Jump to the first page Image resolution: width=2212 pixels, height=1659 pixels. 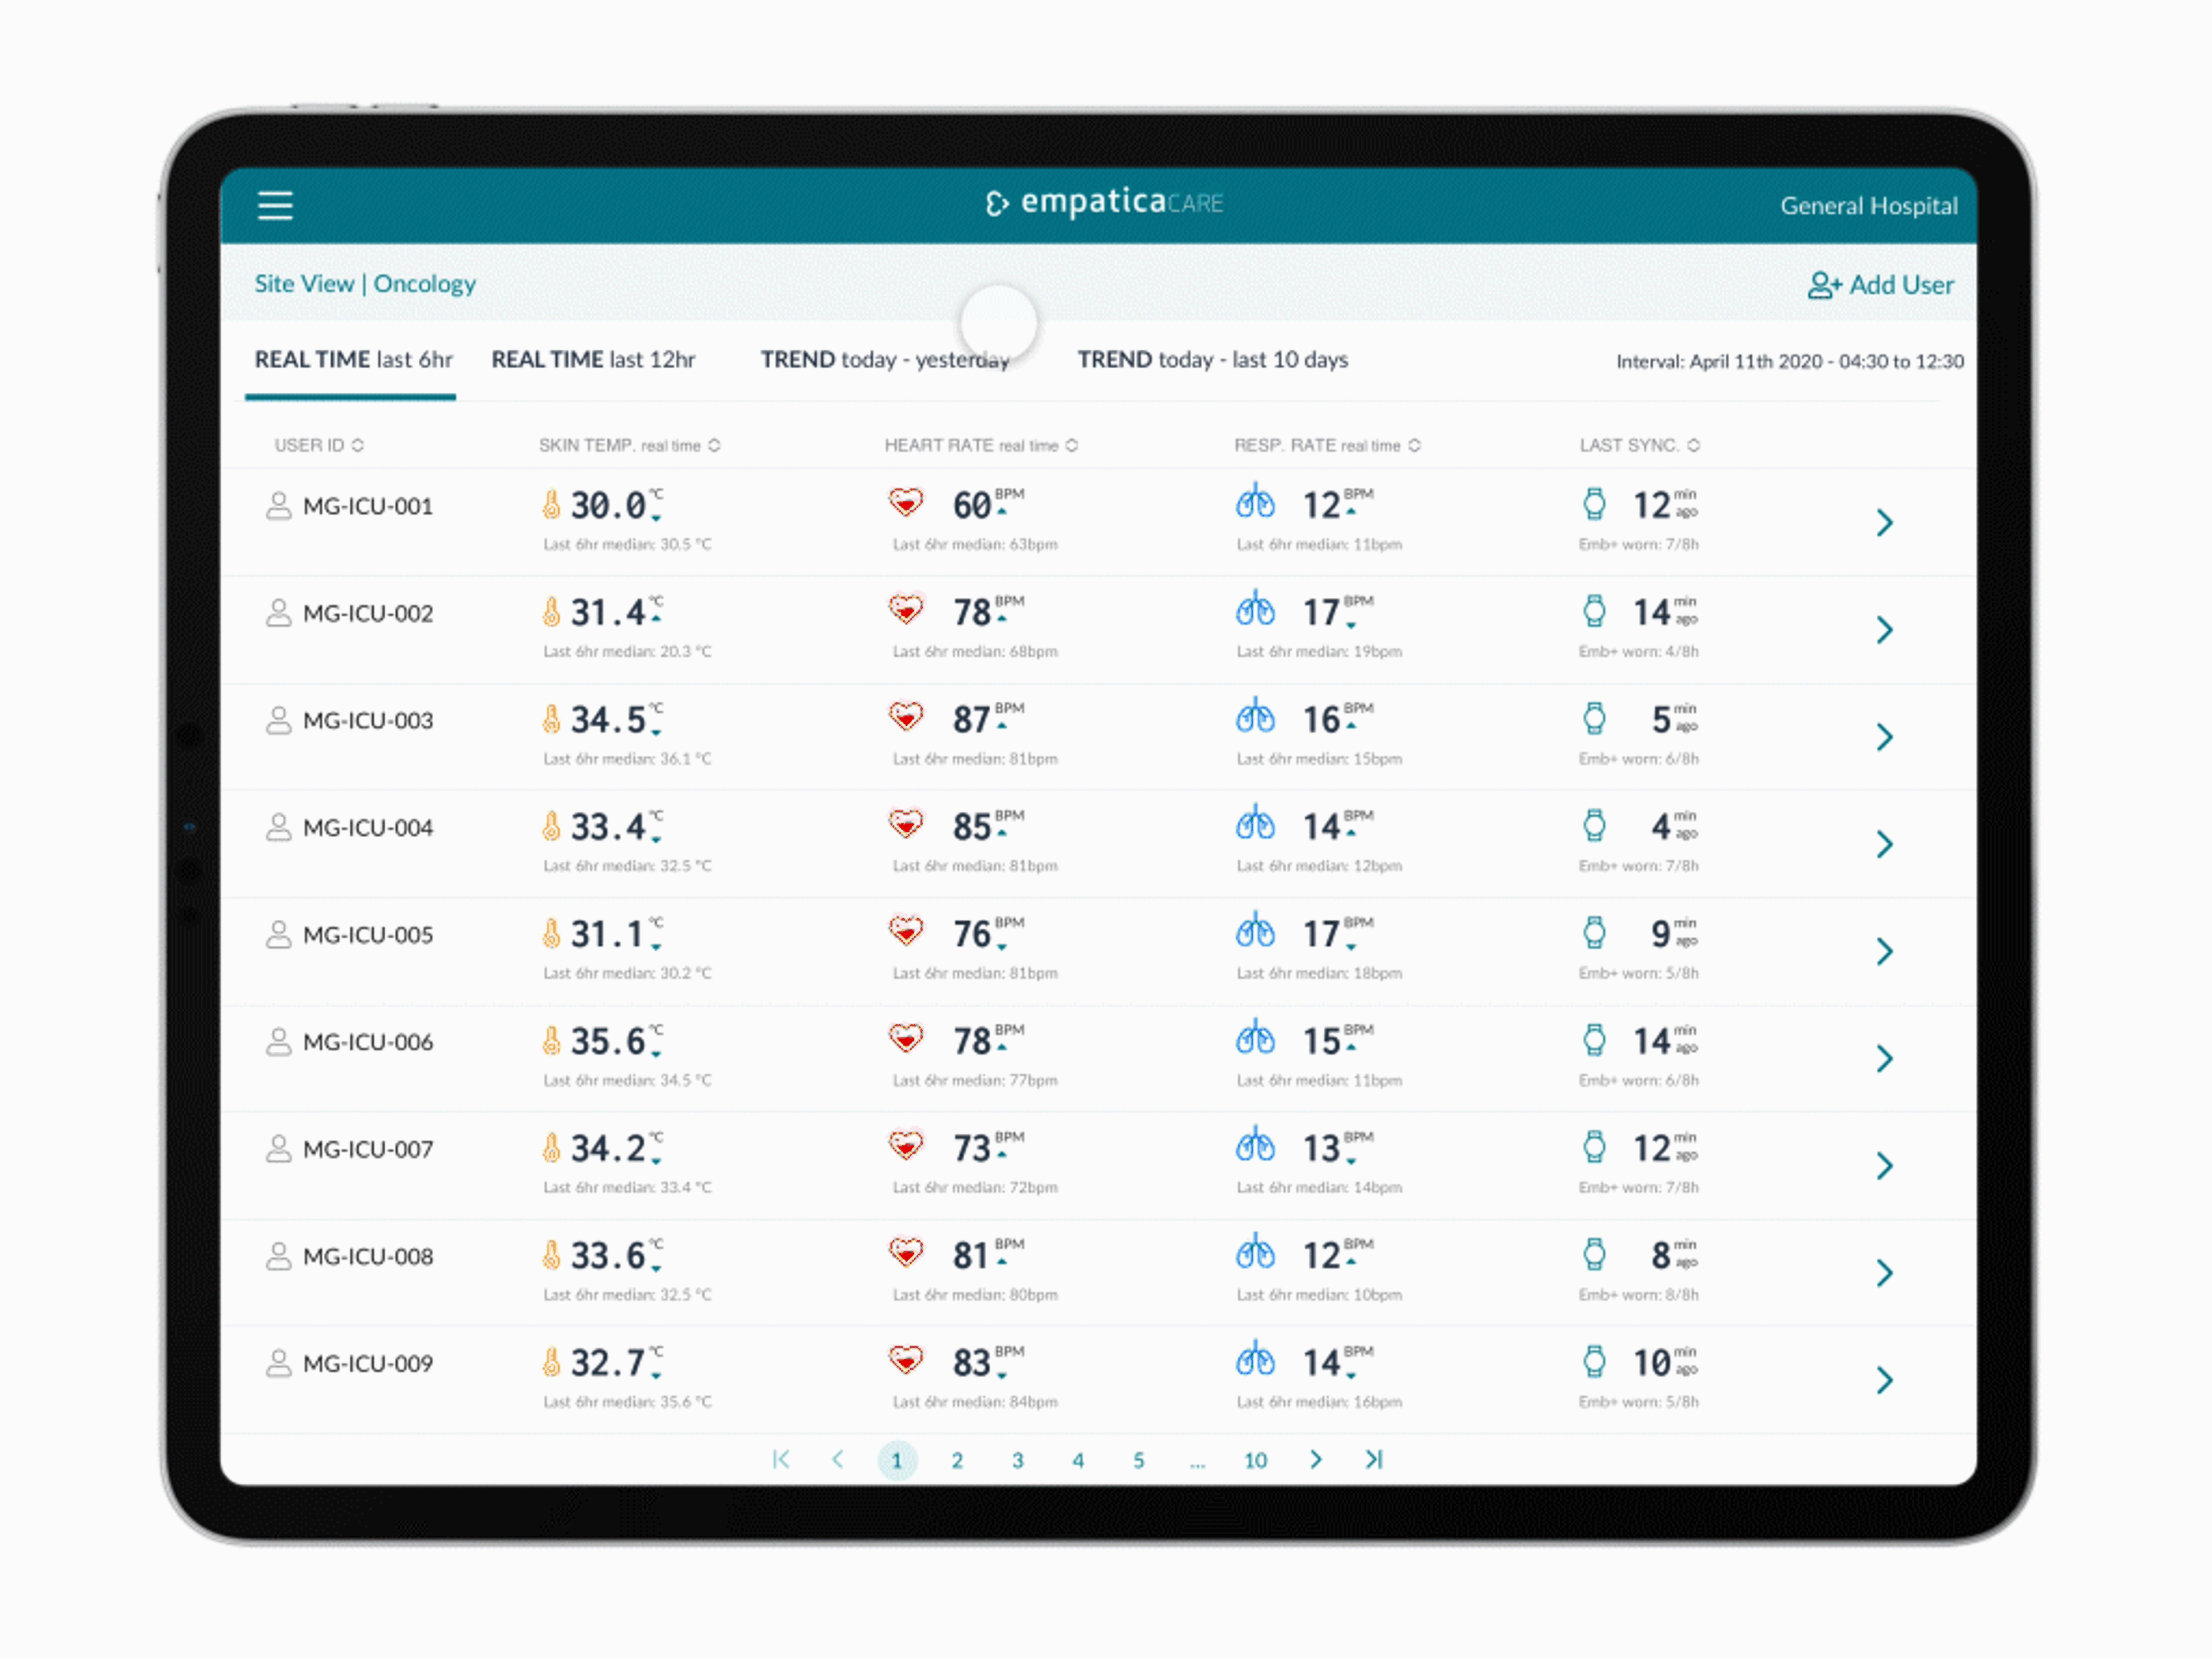[781, 1459]
